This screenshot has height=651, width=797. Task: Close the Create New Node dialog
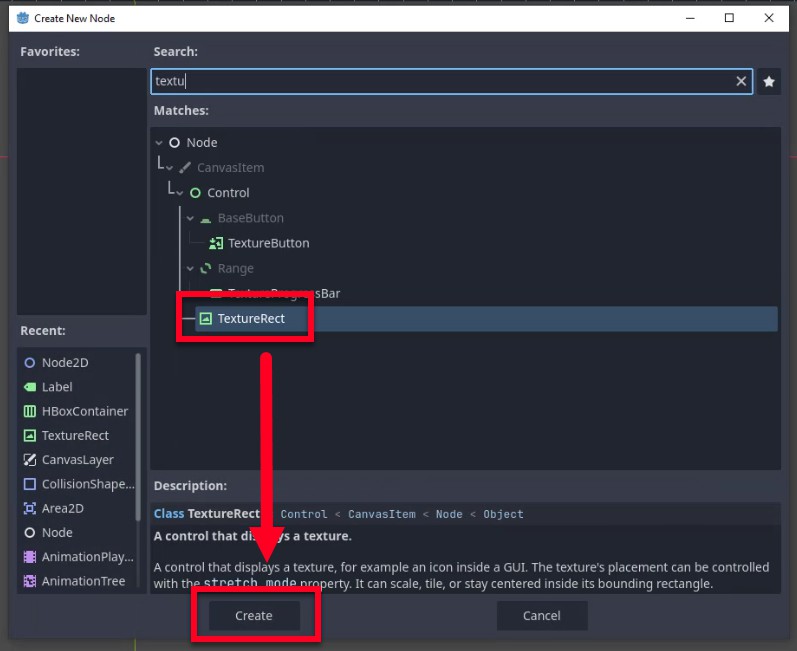769,18
